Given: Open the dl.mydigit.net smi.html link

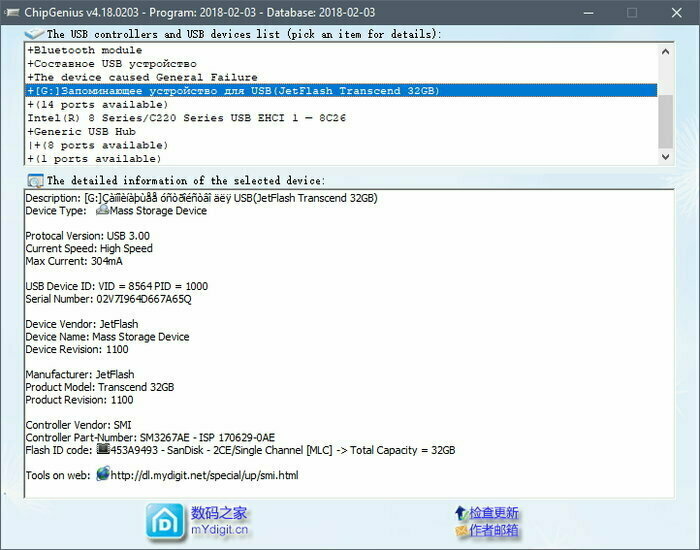Looking at the screenshot, I should pos(204,475).
